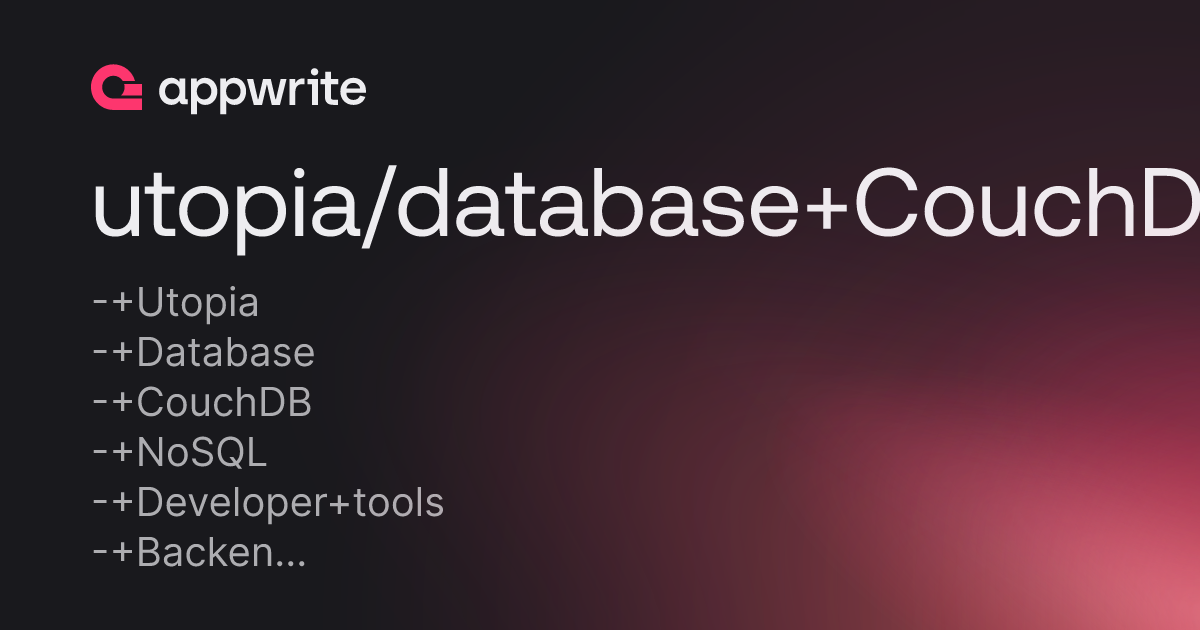Select the appwrite wordmark text
The width and height of the screenshot is (1200, 630).
click(263, 91)
